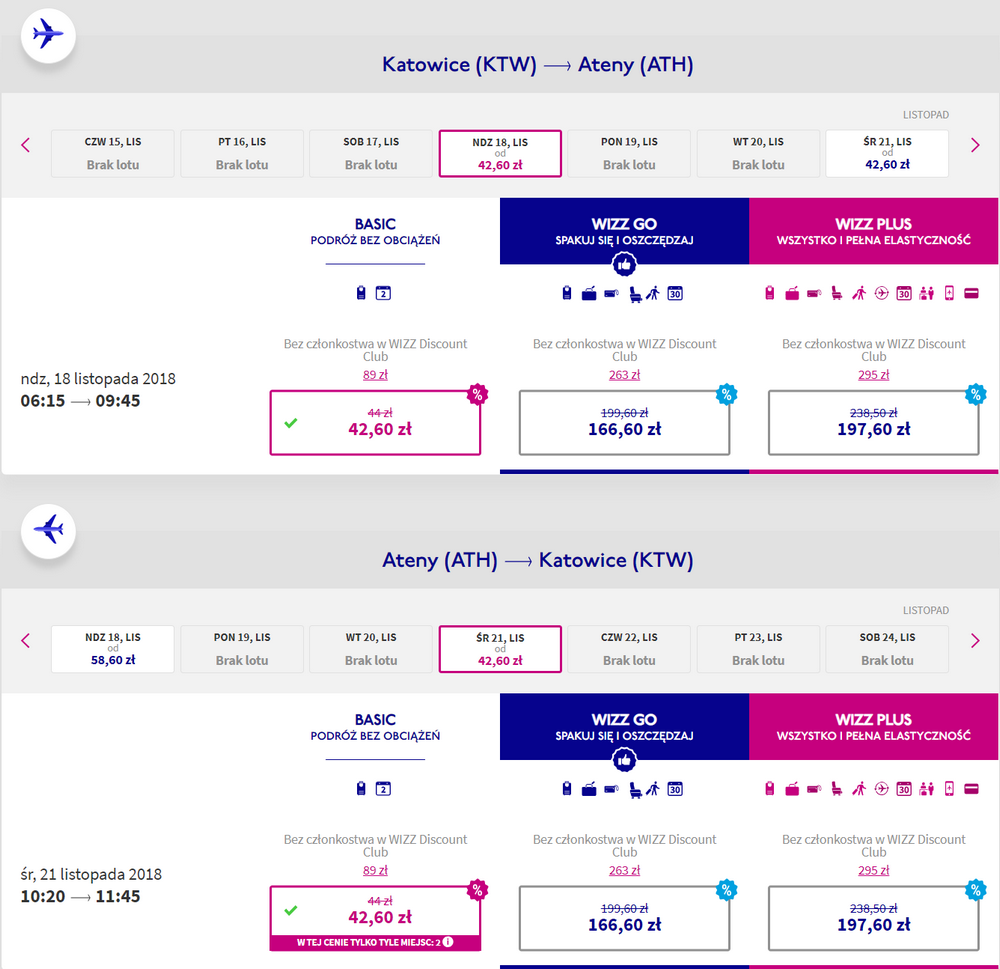Choose outbound BASIC fare 42,60 zł
The width and height of the screenshot is (1000, 969).
(375, 422)
